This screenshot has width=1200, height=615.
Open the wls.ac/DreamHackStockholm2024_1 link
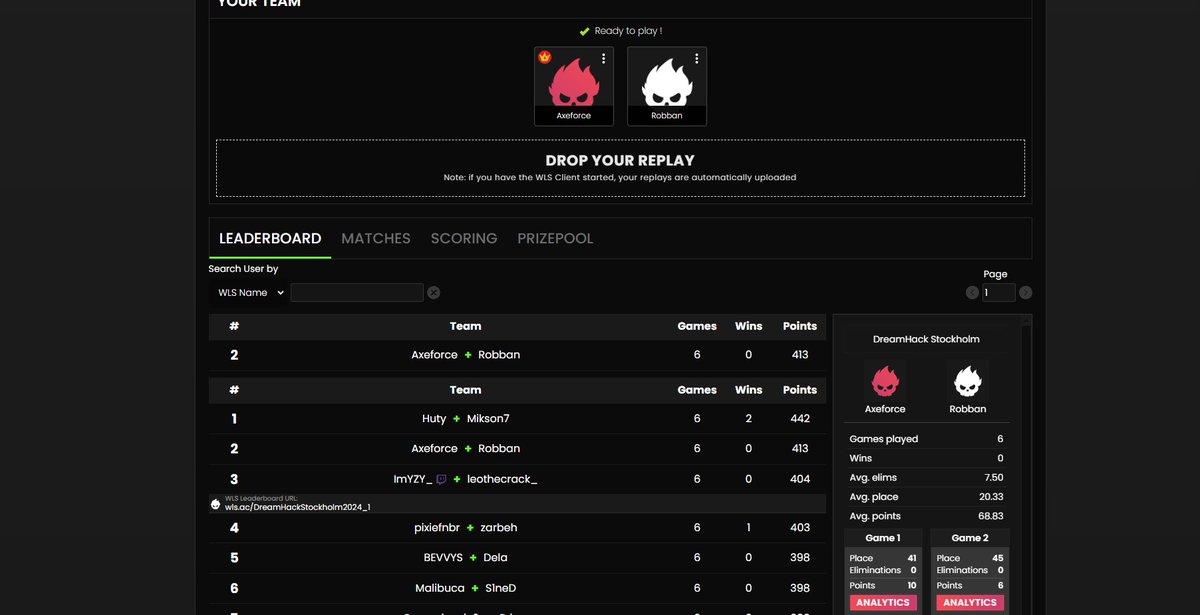(x=298, y=507)
